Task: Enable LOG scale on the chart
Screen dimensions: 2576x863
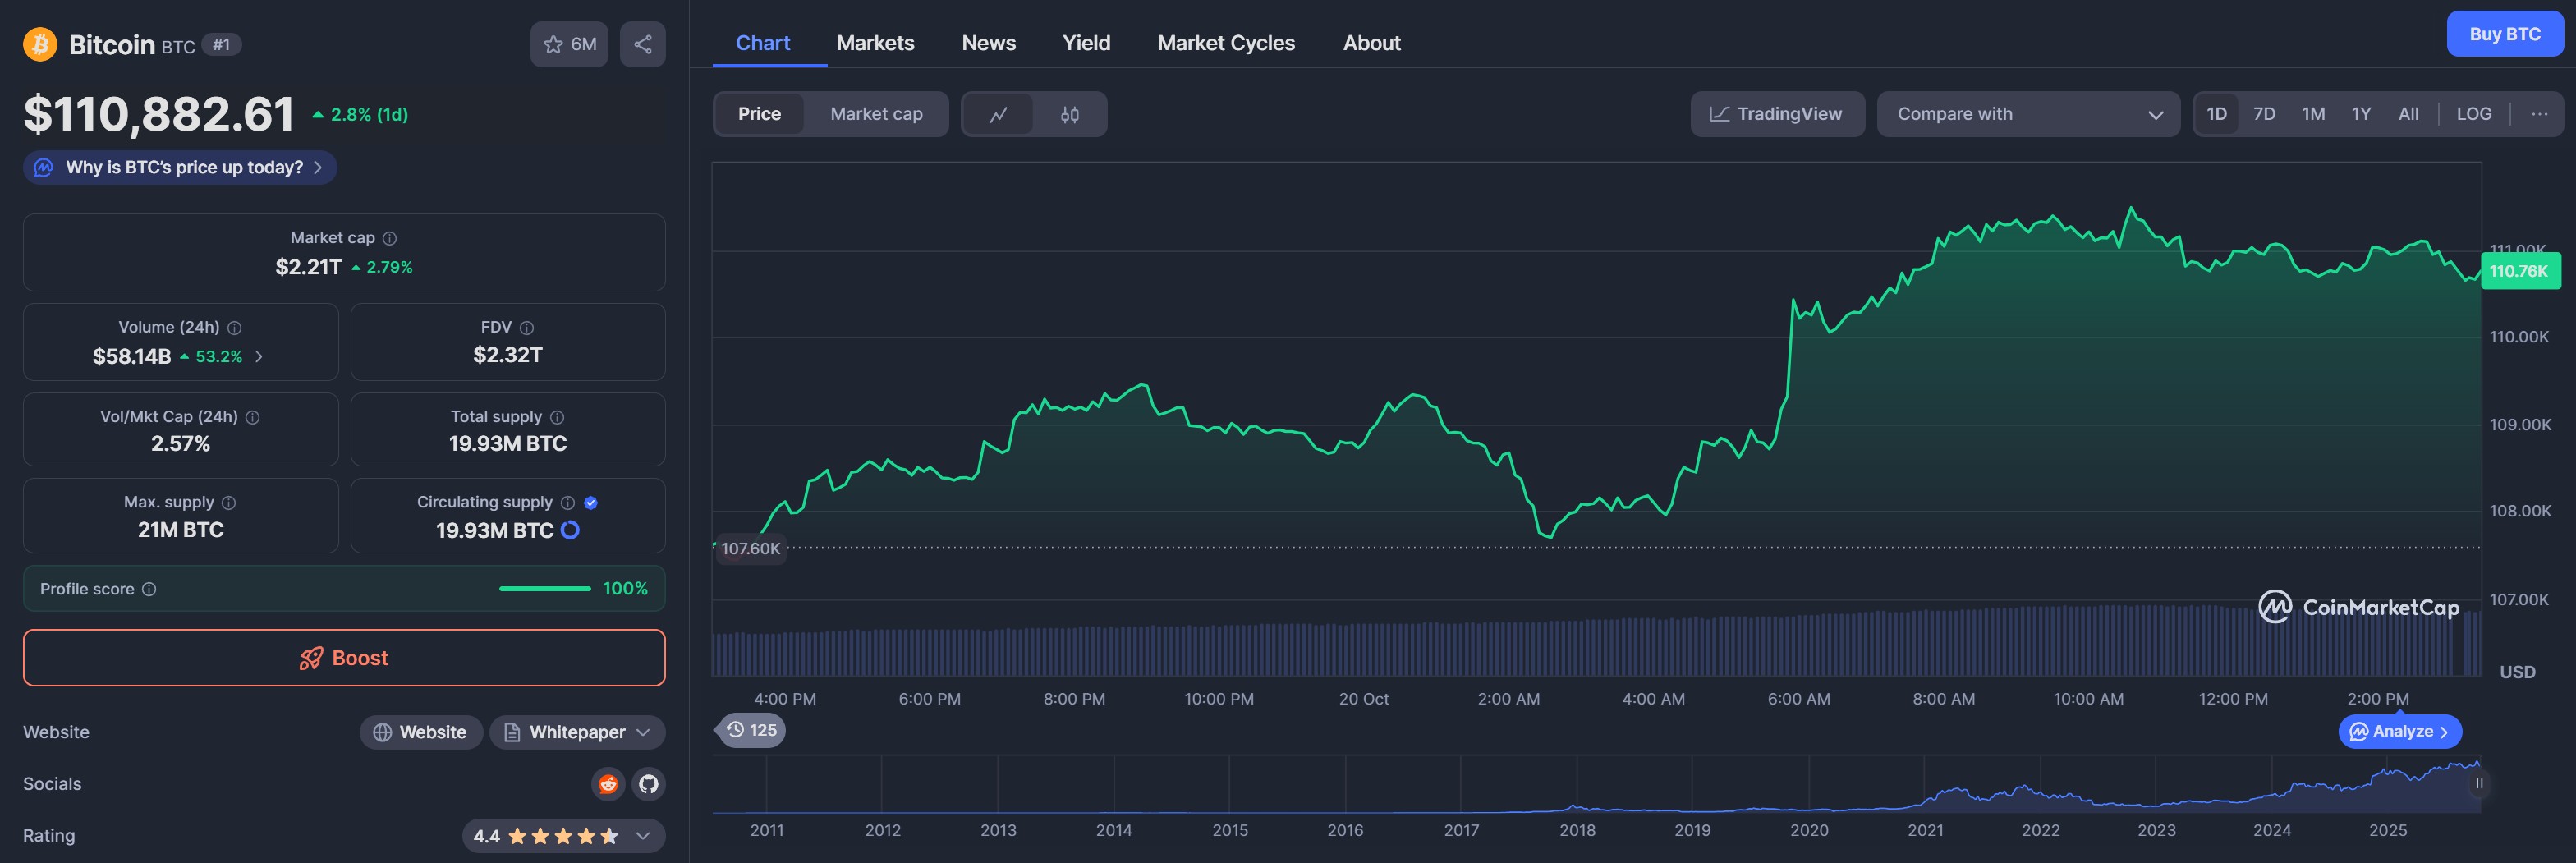Action: (x=2473, y=114)
